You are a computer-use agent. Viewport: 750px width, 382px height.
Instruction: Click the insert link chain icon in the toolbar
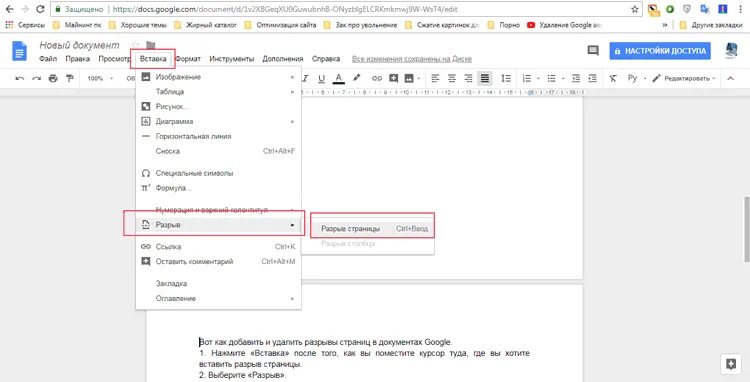pos(377,78)
